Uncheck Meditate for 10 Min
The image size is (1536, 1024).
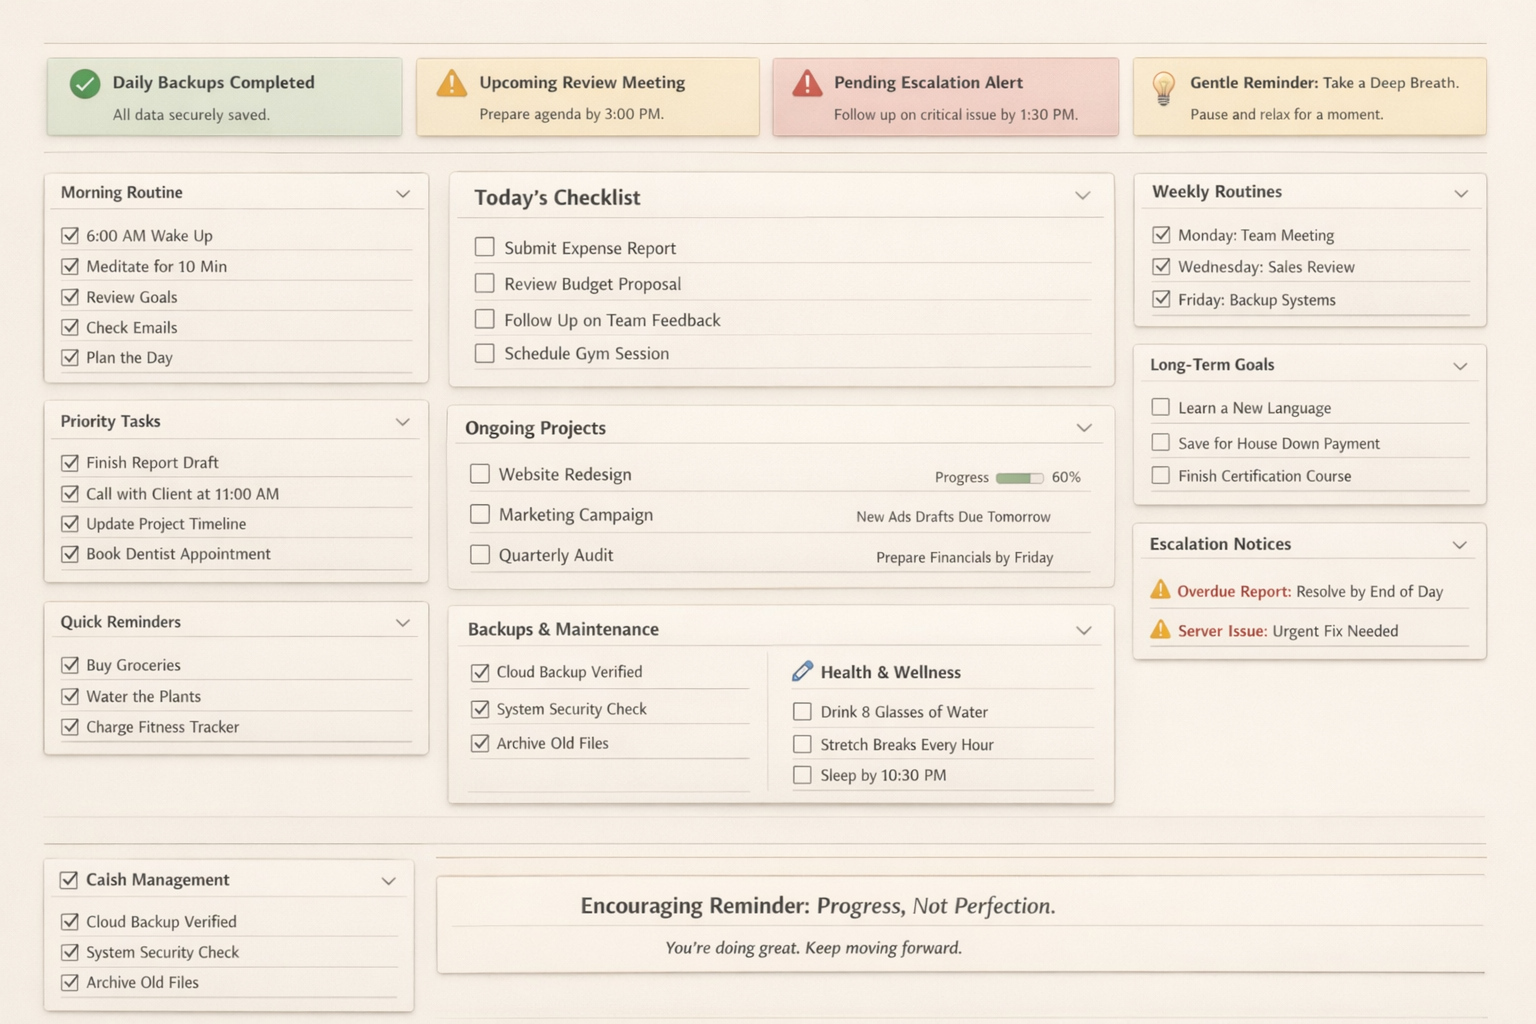click(70, 266)
